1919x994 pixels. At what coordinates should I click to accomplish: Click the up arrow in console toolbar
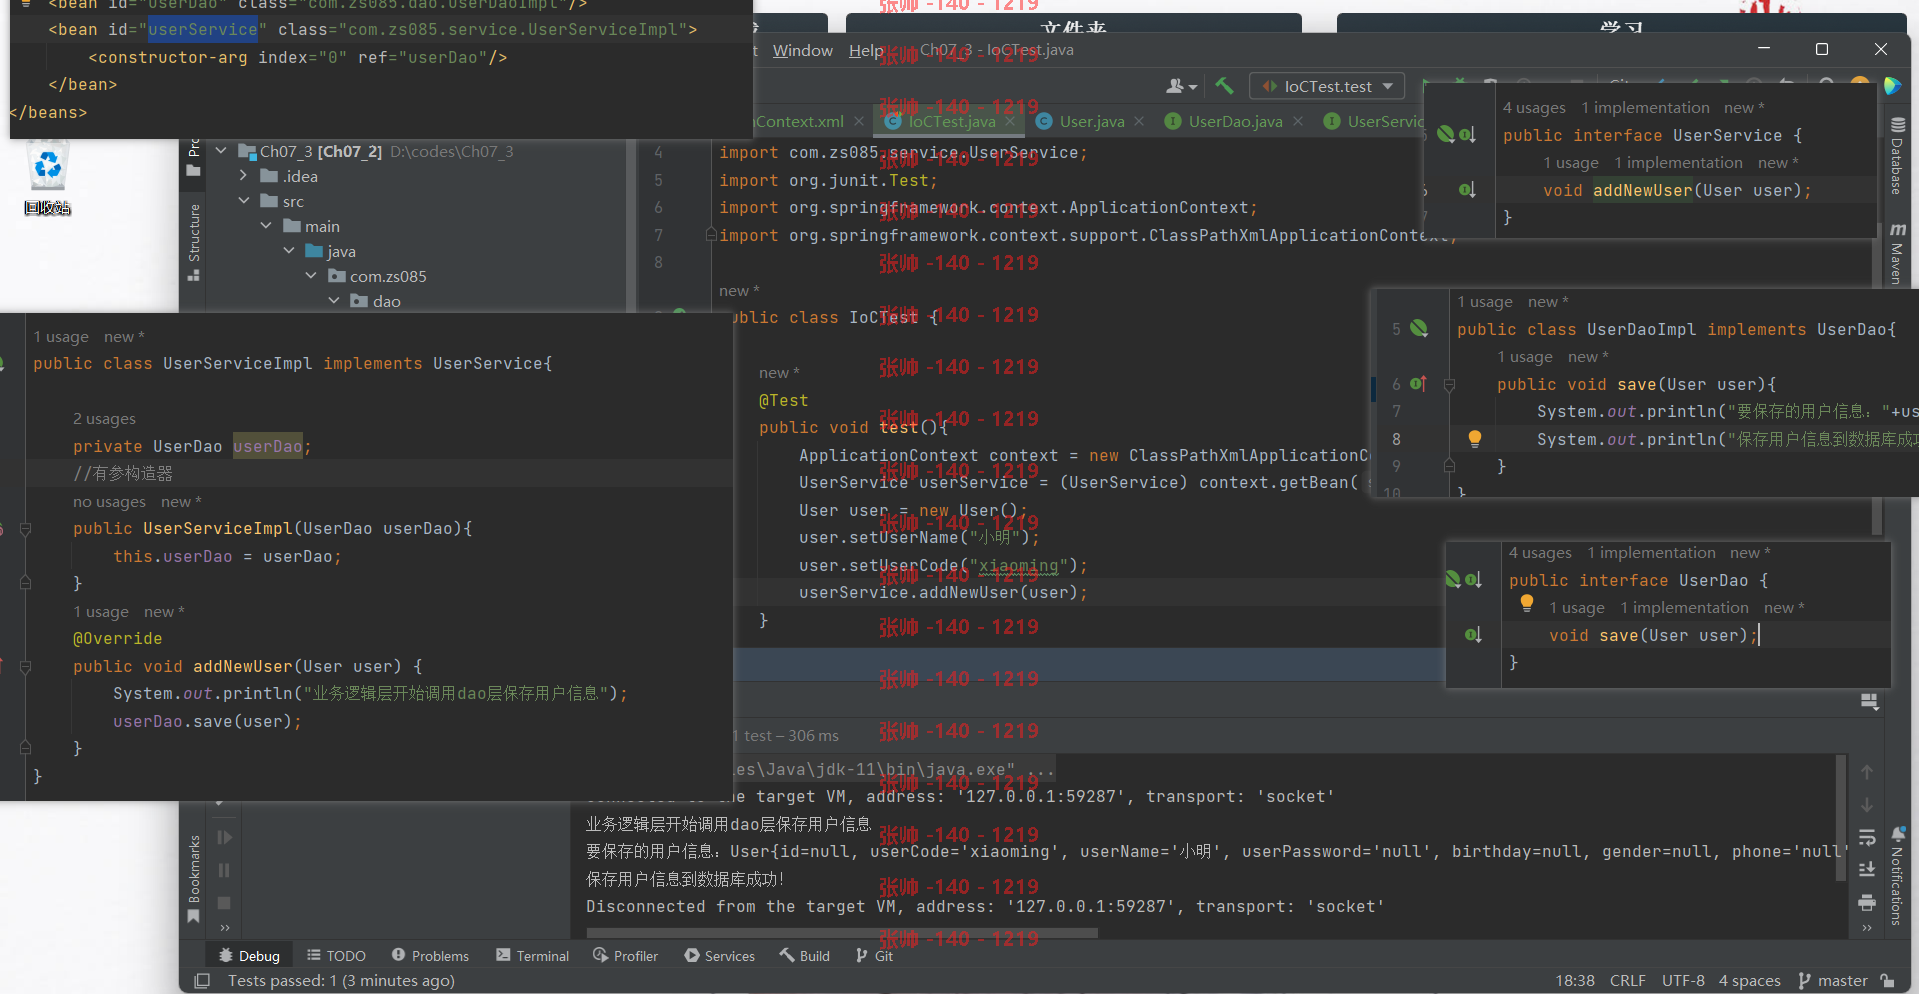(1866, 772)
